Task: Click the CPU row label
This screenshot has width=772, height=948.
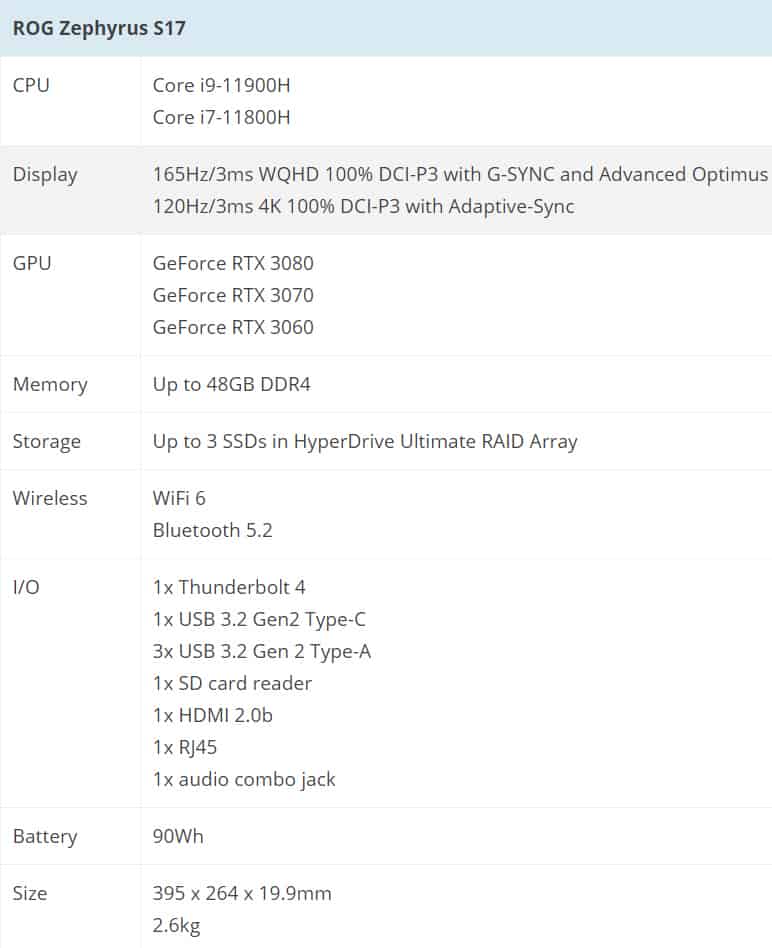Action: (x=31, y=85)
